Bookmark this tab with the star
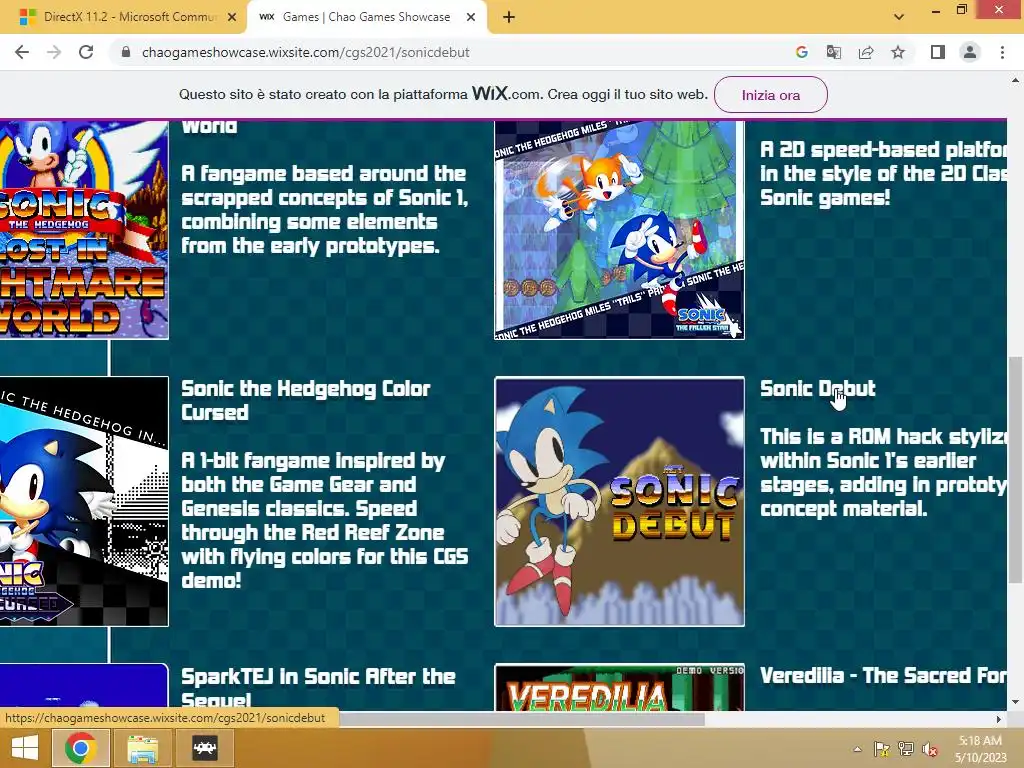 click(898, 52)
